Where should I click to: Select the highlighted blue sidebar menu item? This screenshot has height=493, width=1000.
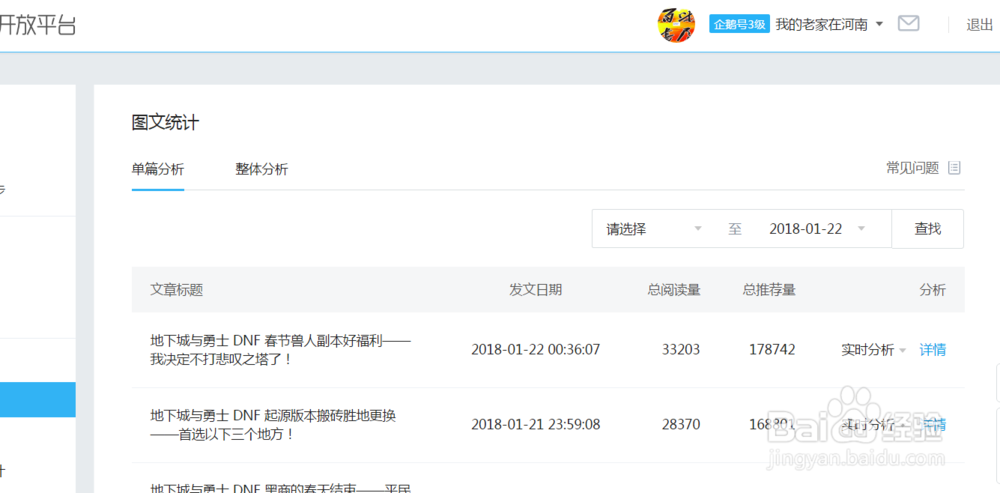(38, 400)
